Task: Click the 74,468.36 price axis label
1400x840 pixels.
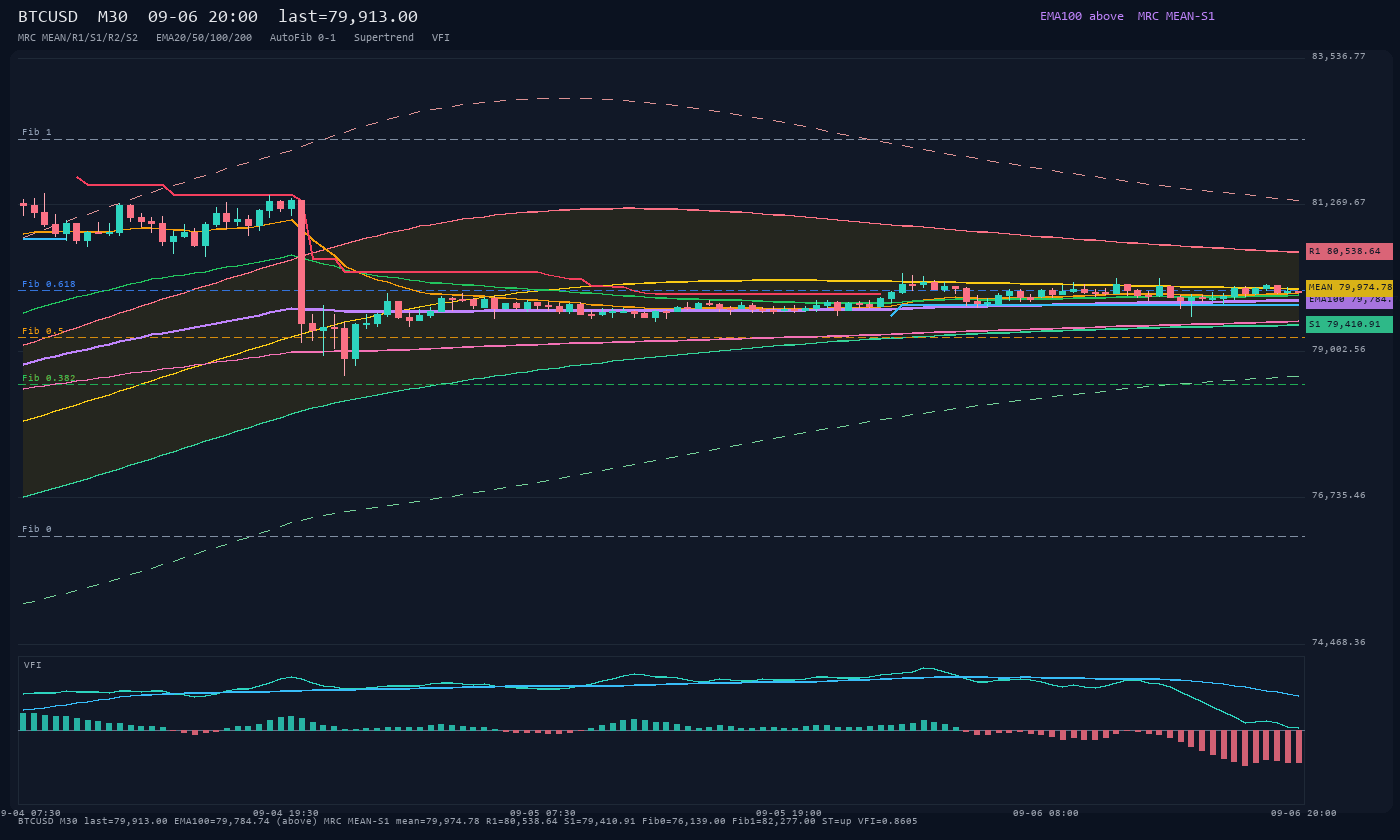Action: click(1339, 642)
